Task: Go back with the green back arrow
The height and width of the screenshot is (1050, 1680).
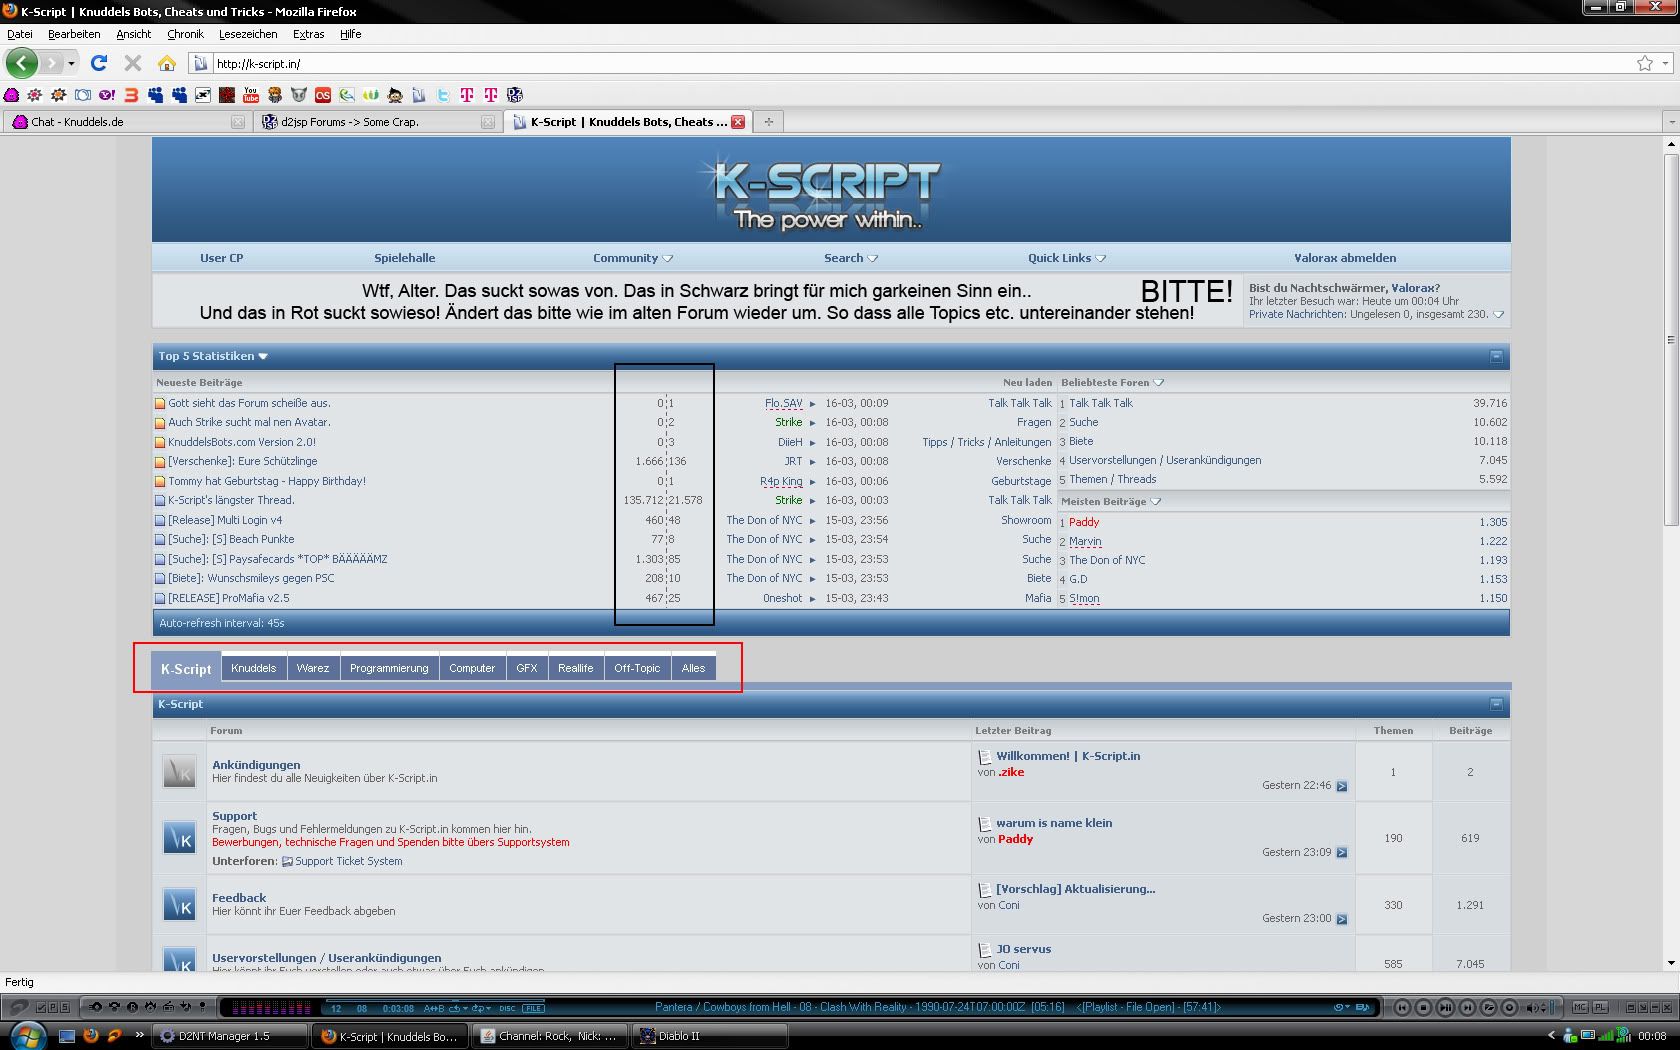Action: coord(21,63)
